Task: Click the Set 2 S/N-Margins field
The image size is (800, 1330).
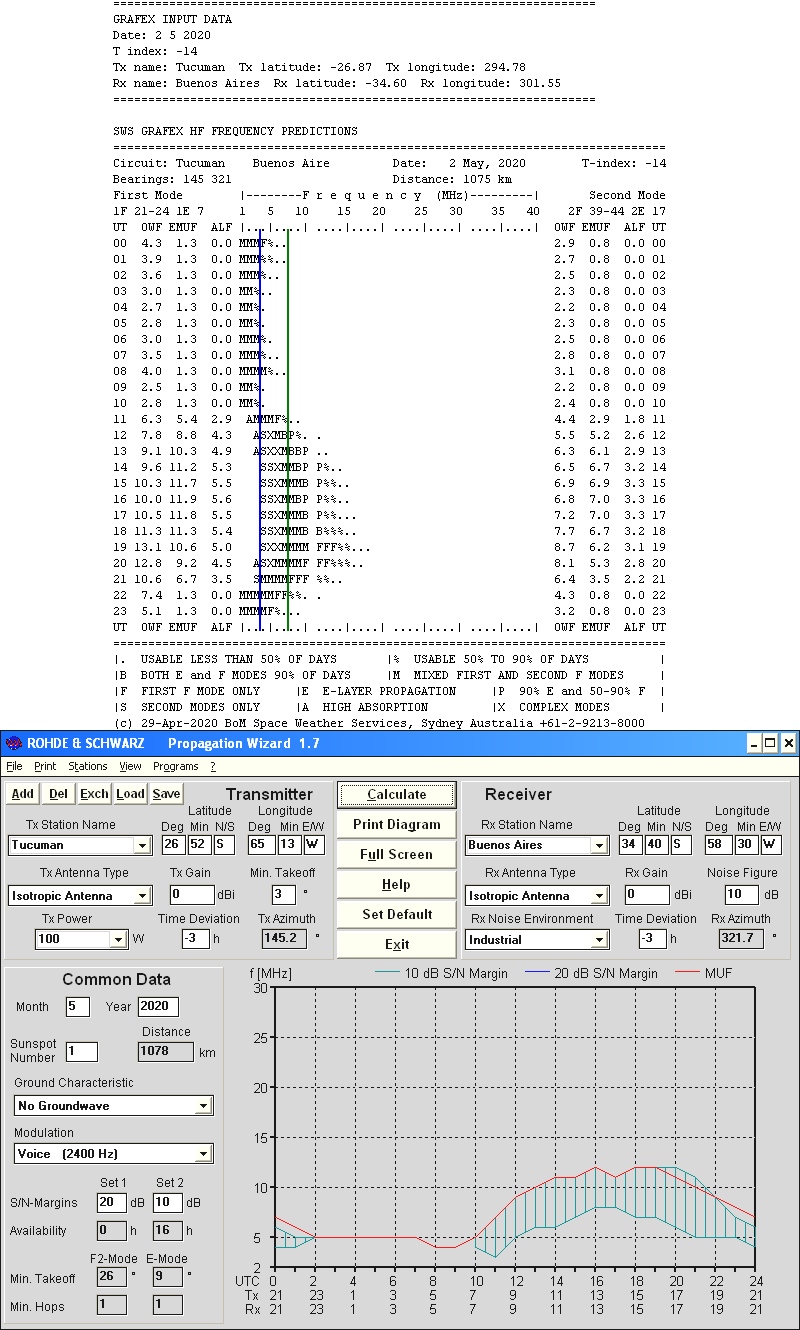Action: [x=167, y=1202]
